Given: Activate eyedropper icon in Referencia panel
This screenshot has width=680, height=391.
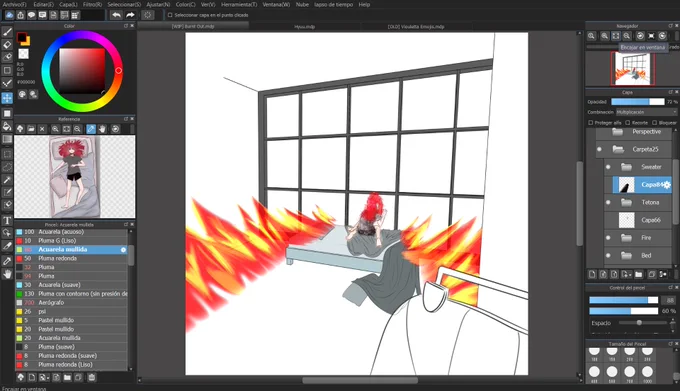Looking at the screenshot, I should (91, 129).
